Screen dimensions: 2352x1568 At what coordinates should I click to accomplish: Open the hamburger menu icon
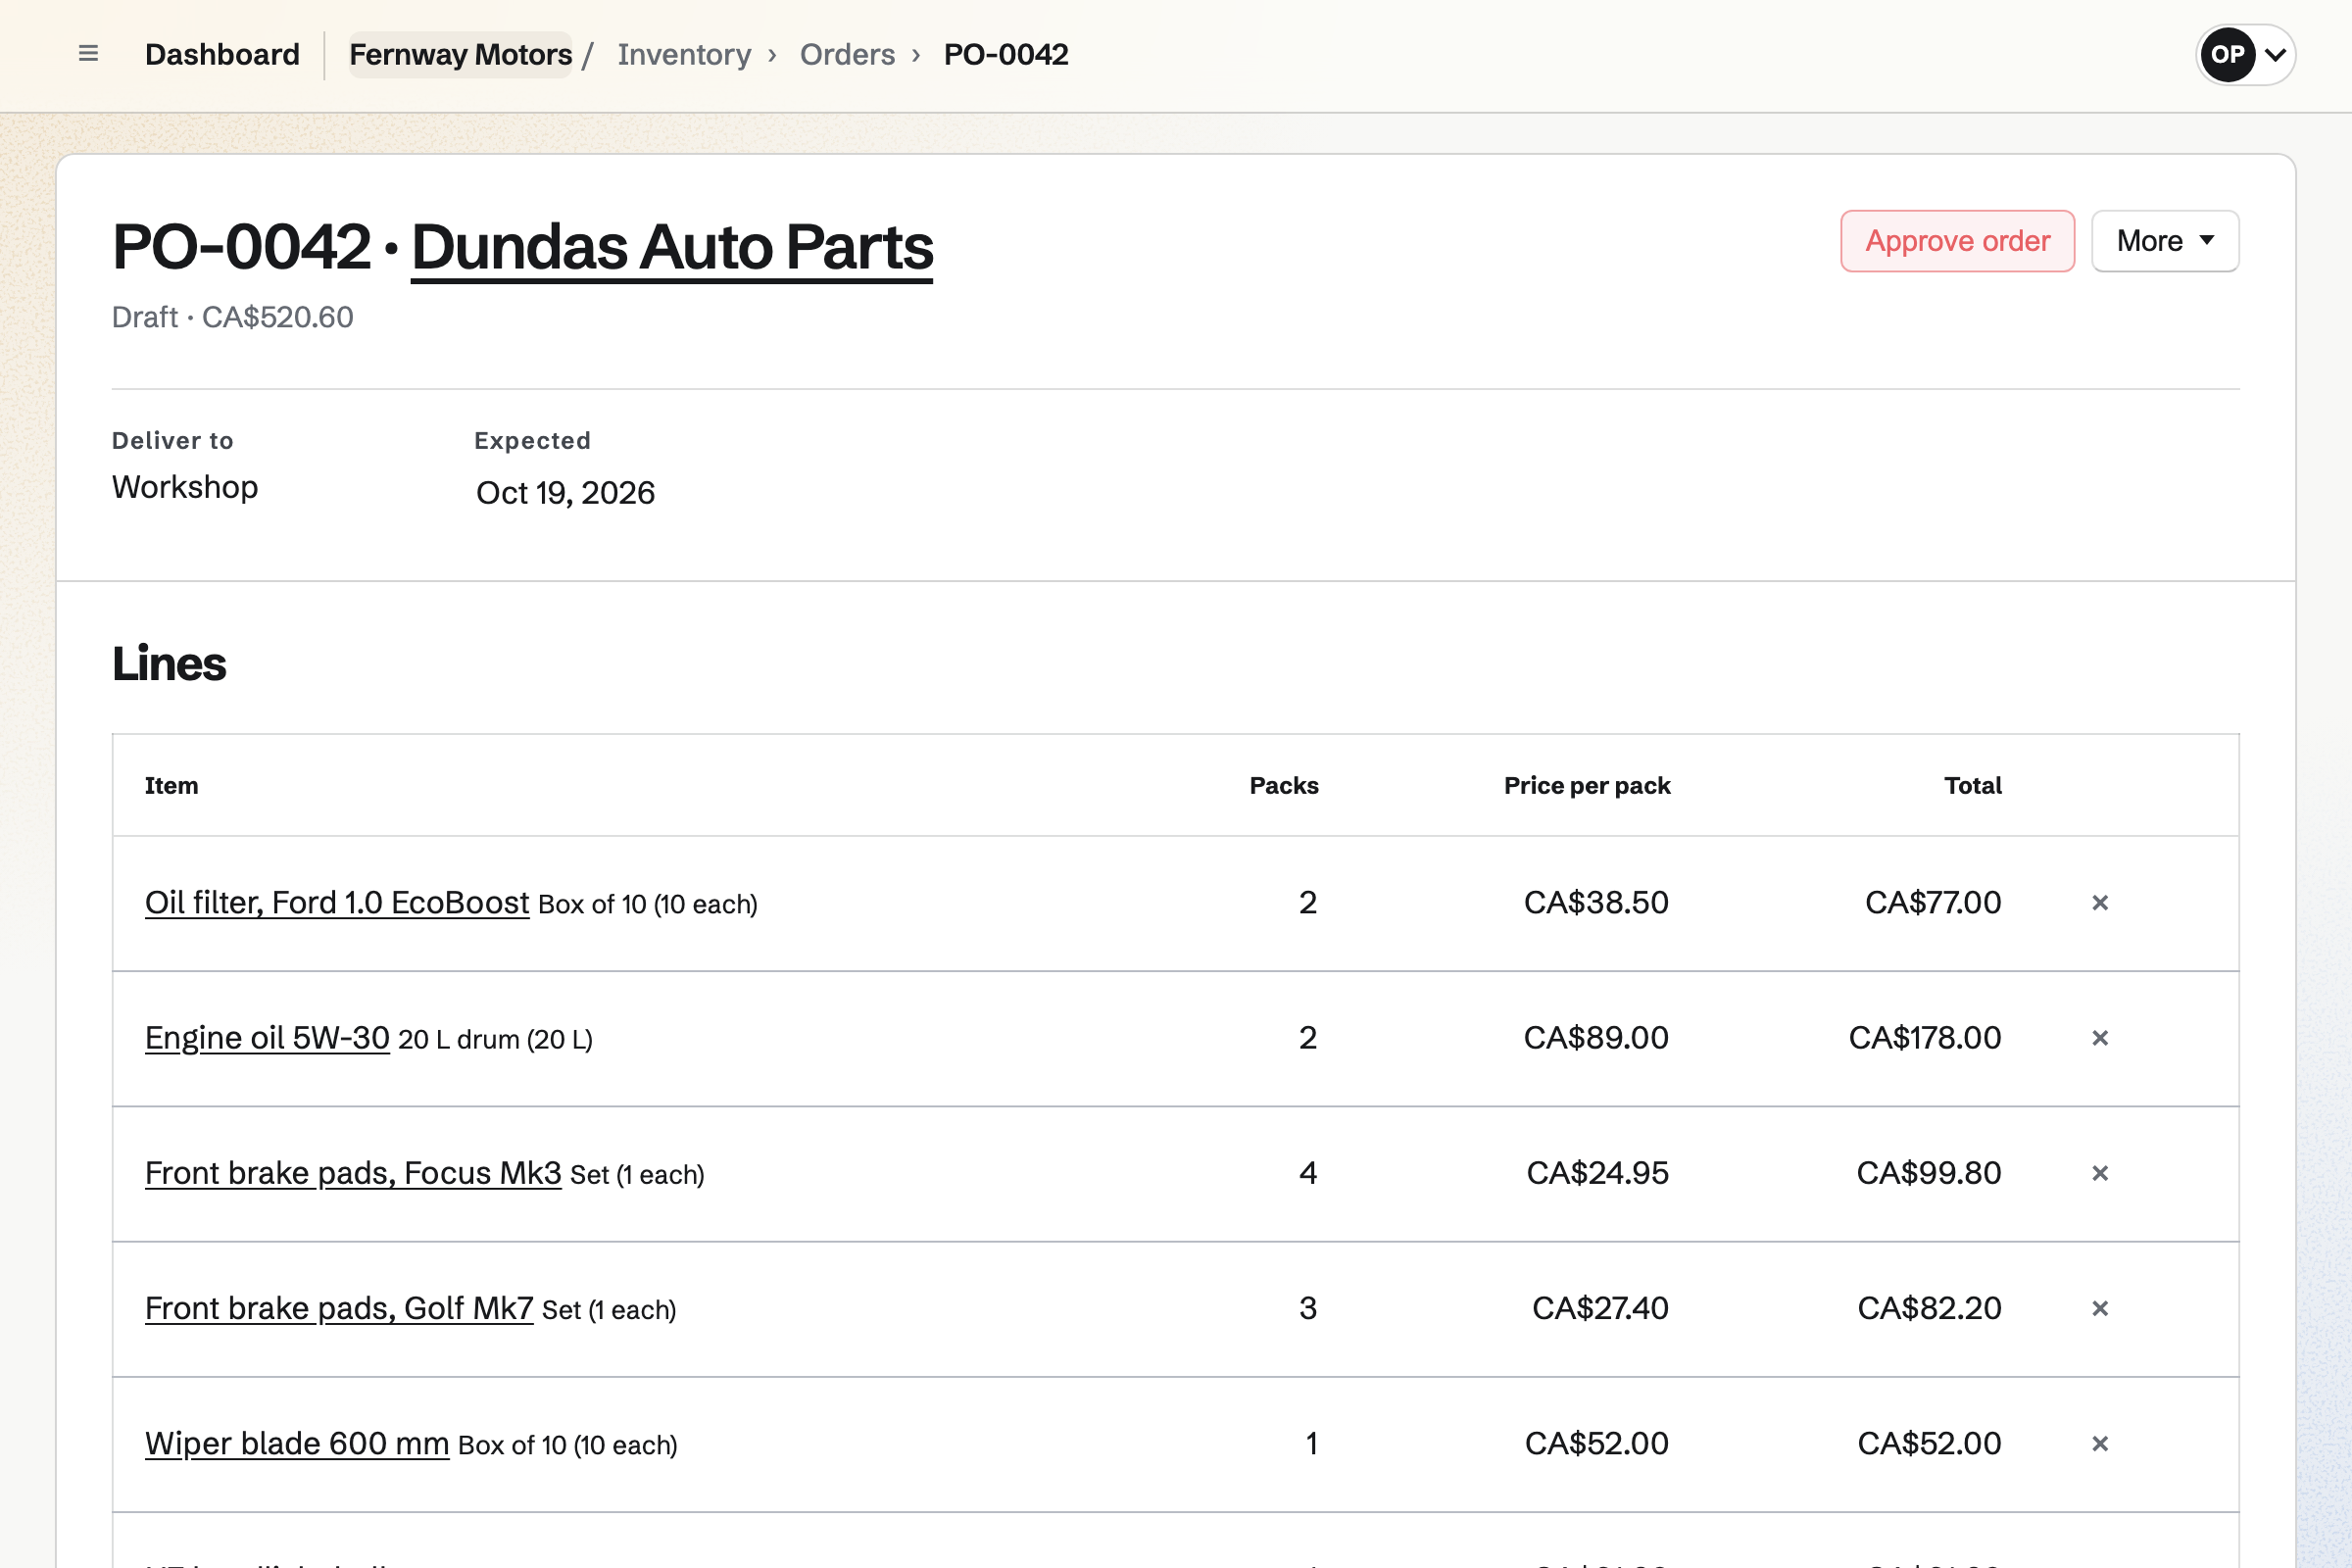tap(88, 54)
